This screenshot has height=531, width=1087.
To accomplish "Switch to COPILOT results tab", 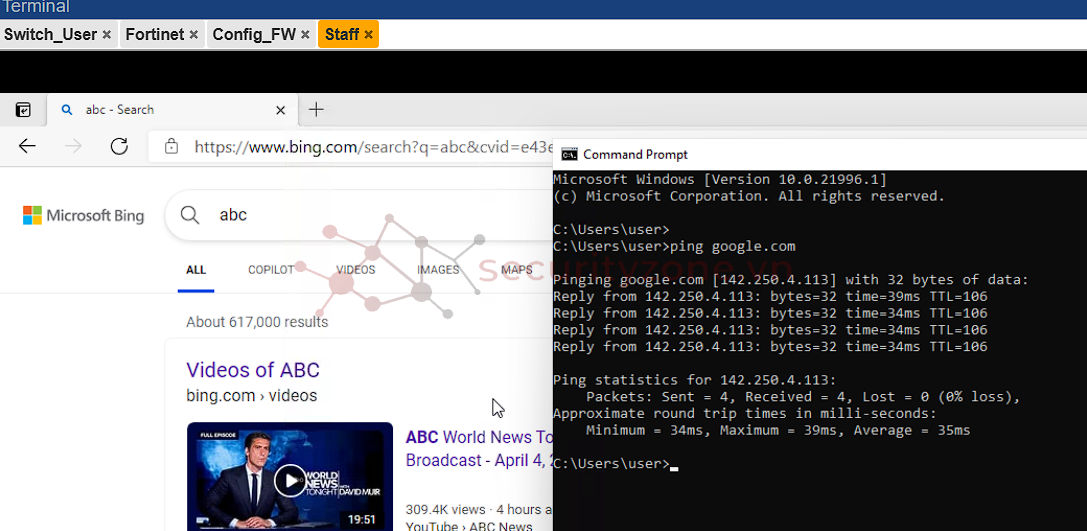I will (271, 270).
